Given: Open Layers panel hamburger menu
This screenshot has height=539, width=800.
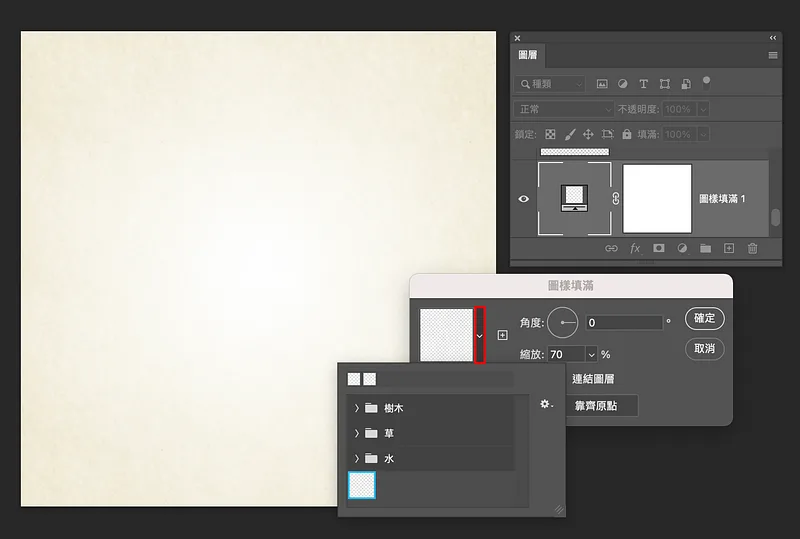Looking at the screenshot, I should [x=773, y=55].
